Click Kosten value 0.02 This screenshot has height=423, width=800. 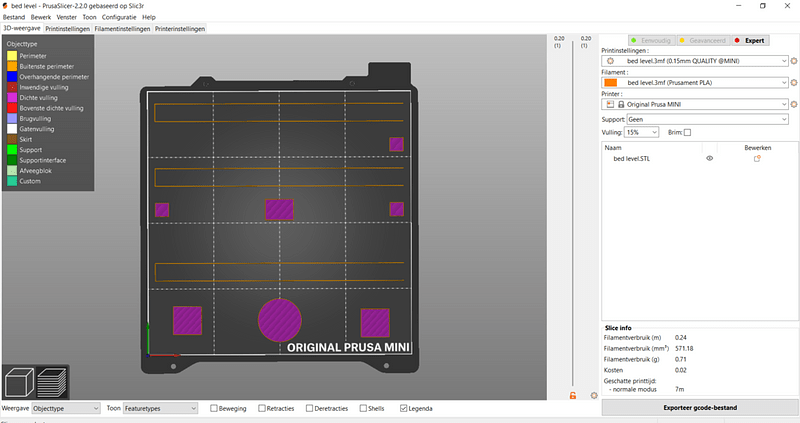click(681, 370)
